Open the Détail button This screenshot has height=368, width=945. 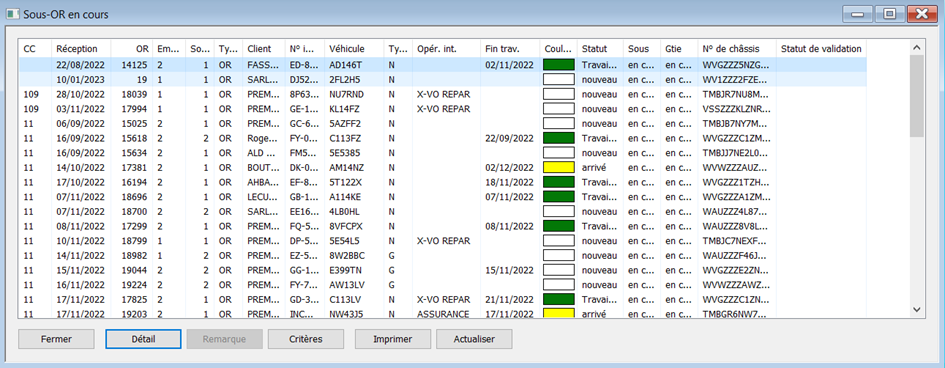point(143,339)
